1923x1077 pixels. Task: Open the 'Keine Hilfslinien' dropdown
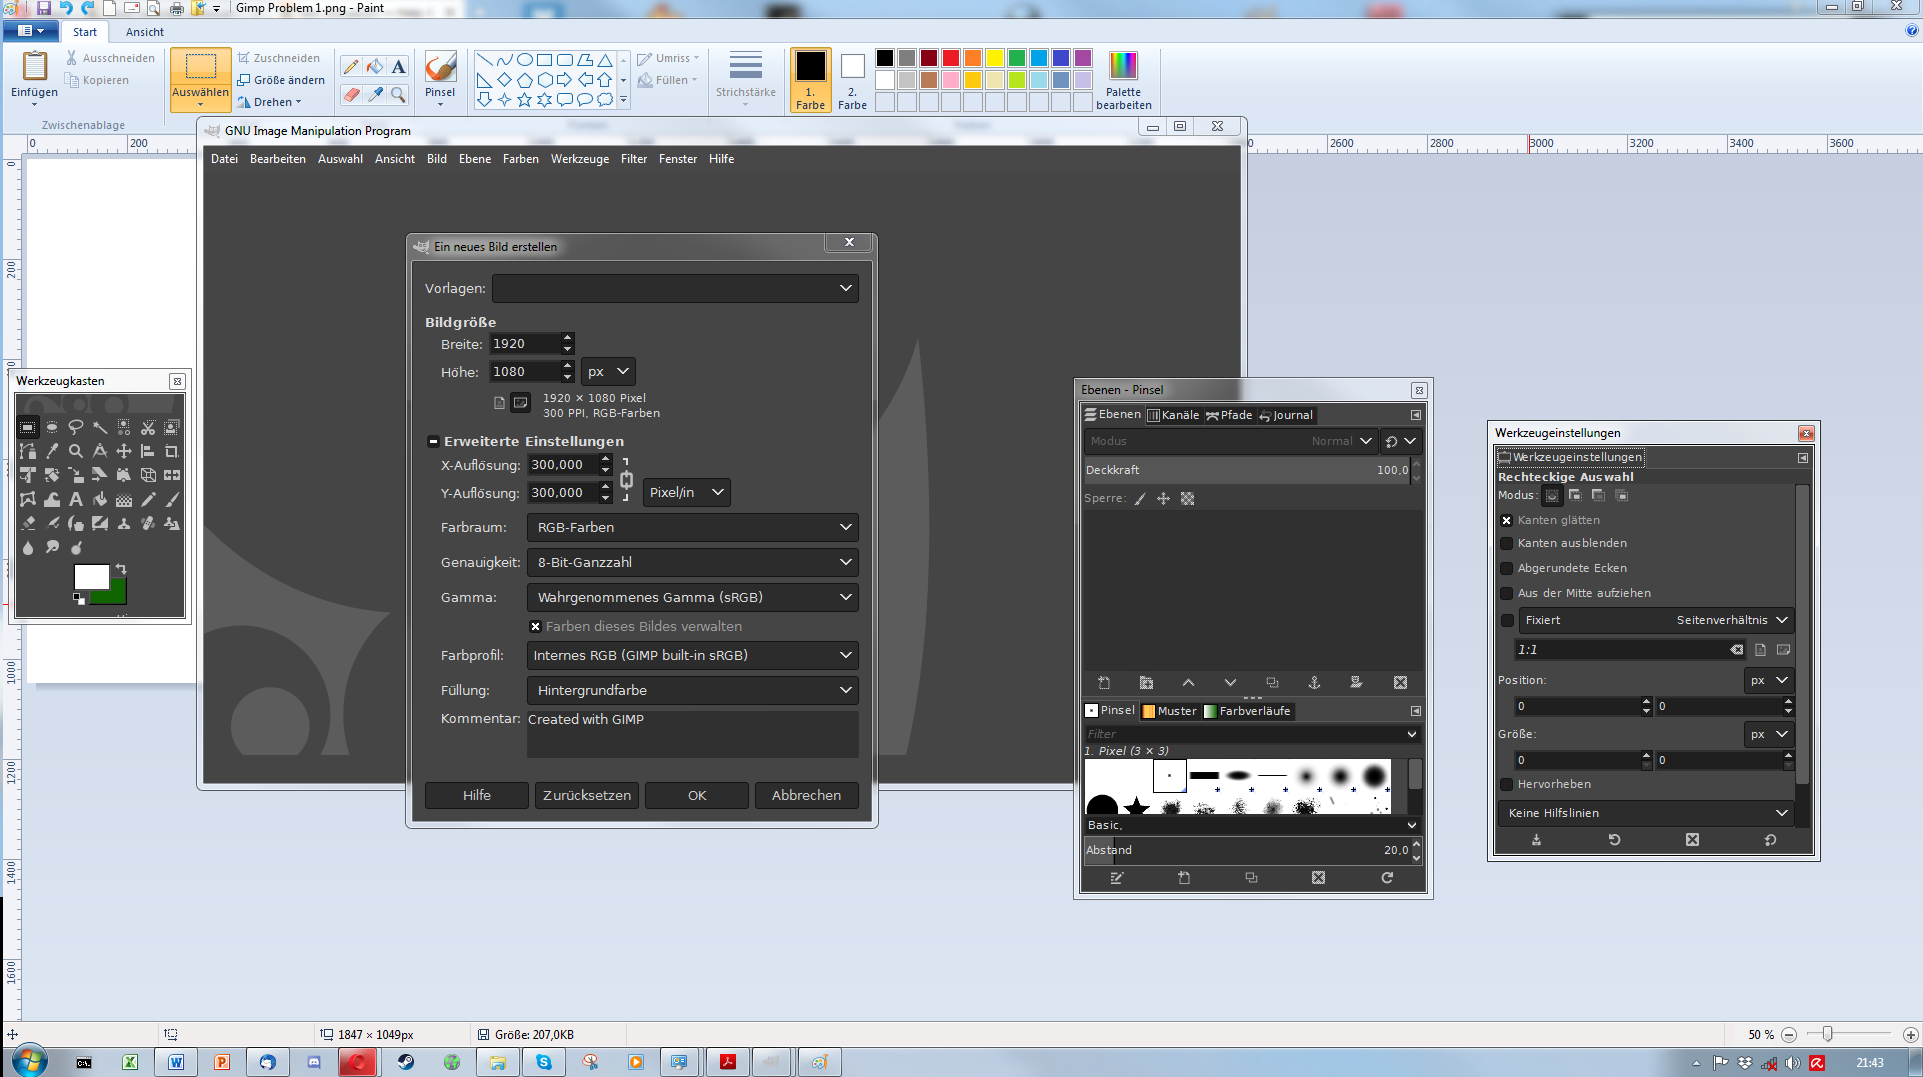tap(1646, 813)
